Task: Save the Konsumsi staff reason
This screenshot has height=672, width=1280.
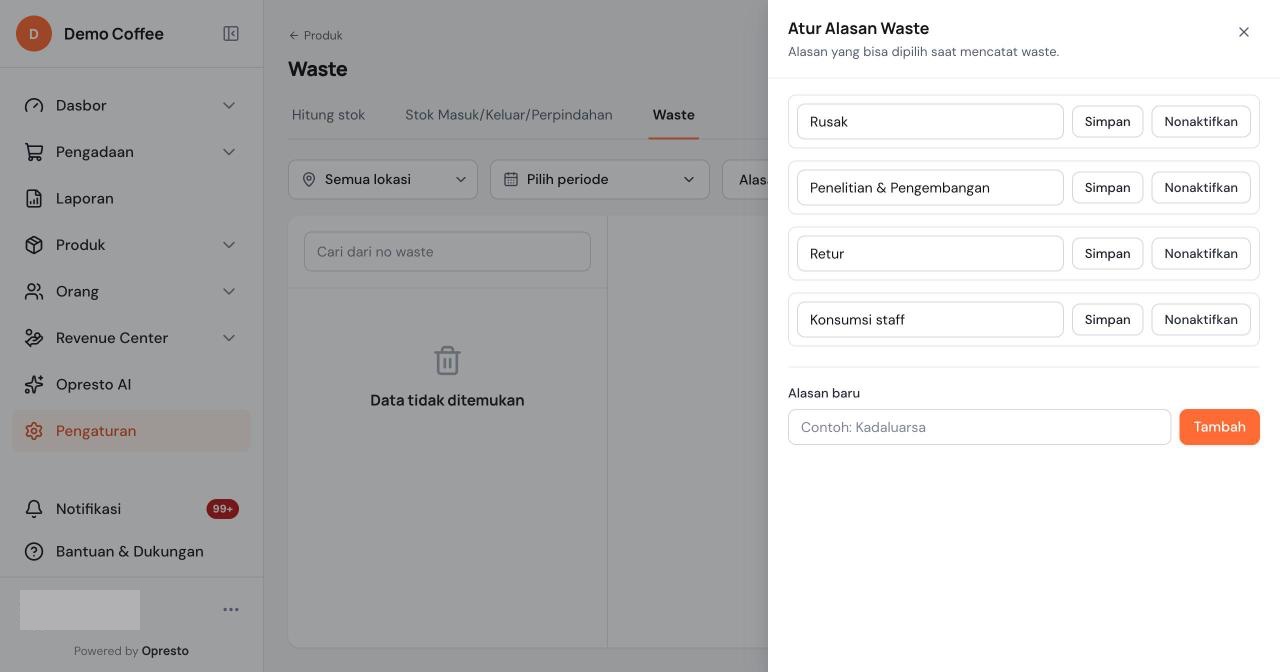Action: point(1108,320)
